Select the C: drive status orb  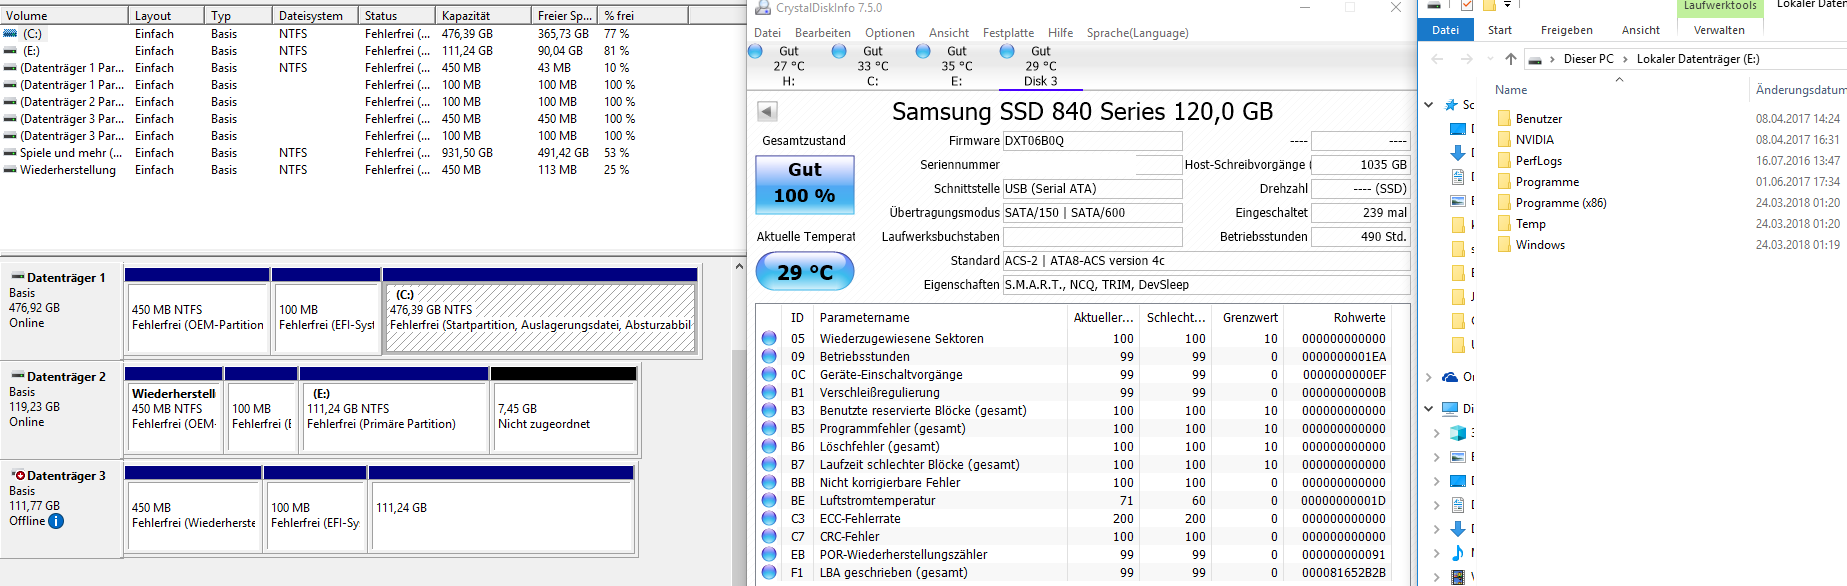coord(839,51)
